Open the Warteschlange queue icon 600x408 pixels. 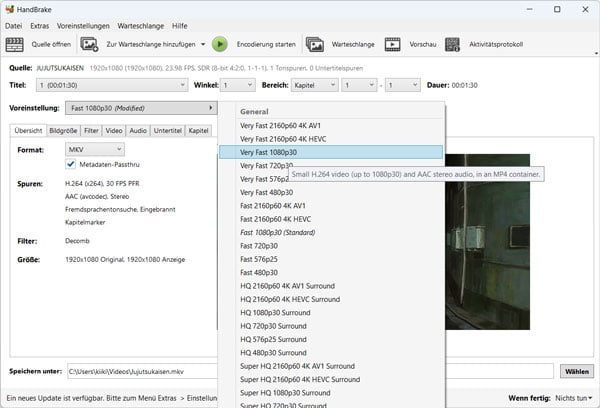[315, 44]
